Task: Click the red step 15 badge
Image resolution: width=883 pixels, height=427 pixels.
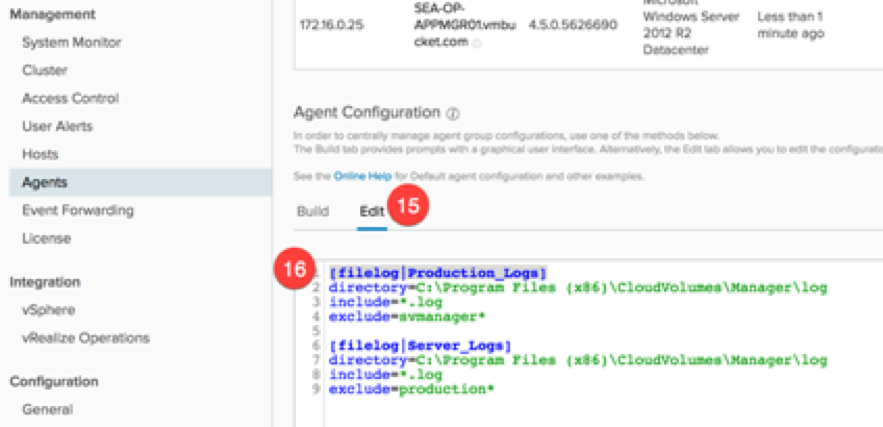Action: [407, 207]
